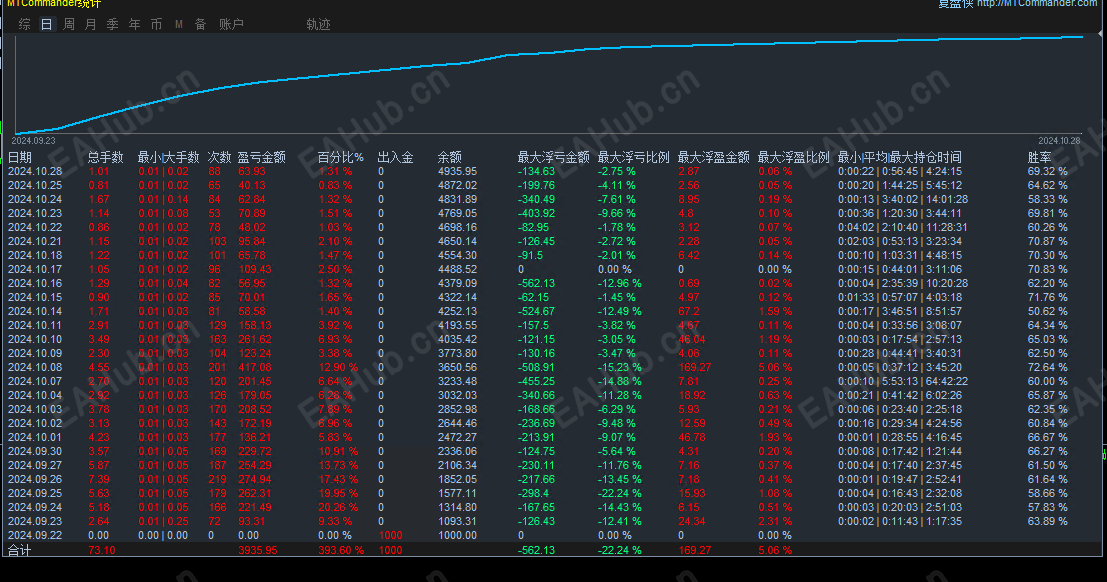Viewport: 1107px width, 582px height.
Task: Click the 最大浮盈比例 column header
Action: click(794, 157)
